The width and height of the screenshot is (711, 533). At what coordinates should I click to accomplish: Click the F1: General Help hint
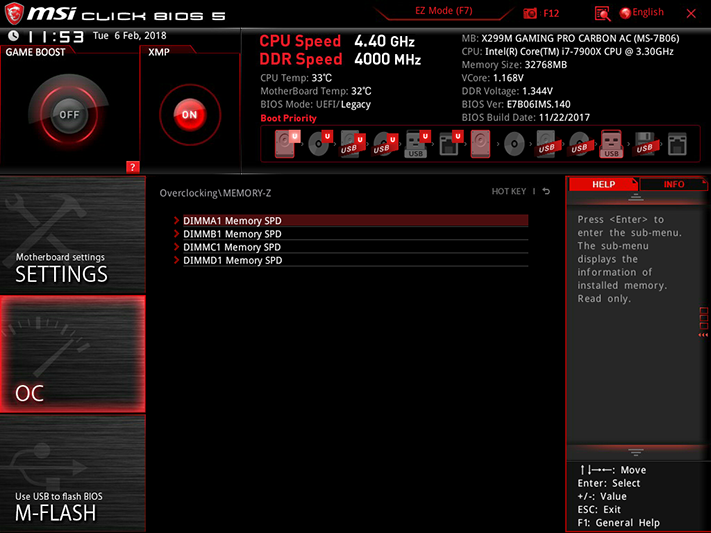point(618,523)
